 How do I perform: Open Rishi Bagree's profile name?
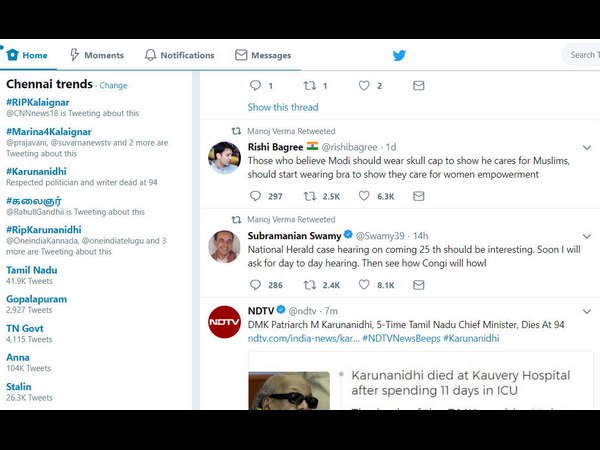point(275,147)
